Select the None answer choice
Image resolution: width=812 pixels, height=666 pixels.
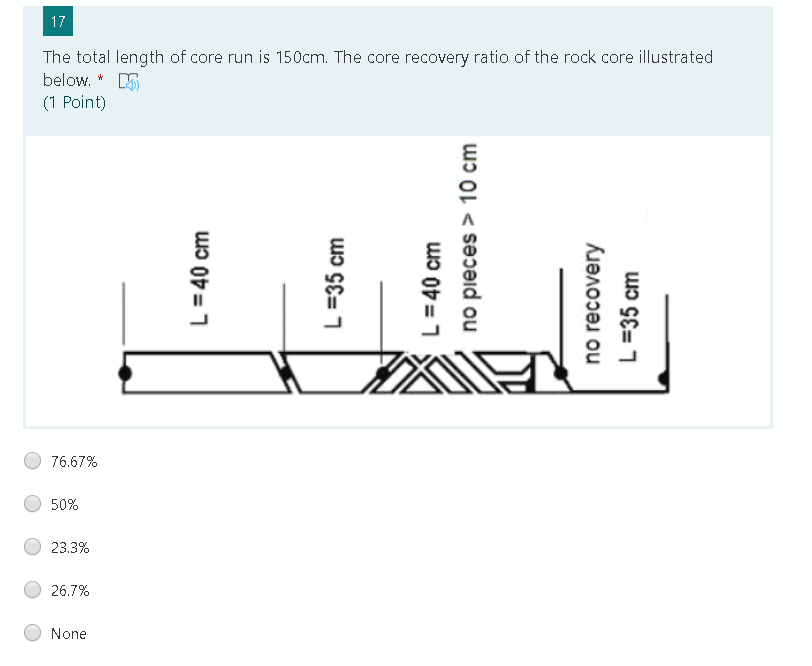[x=32, y=633]
